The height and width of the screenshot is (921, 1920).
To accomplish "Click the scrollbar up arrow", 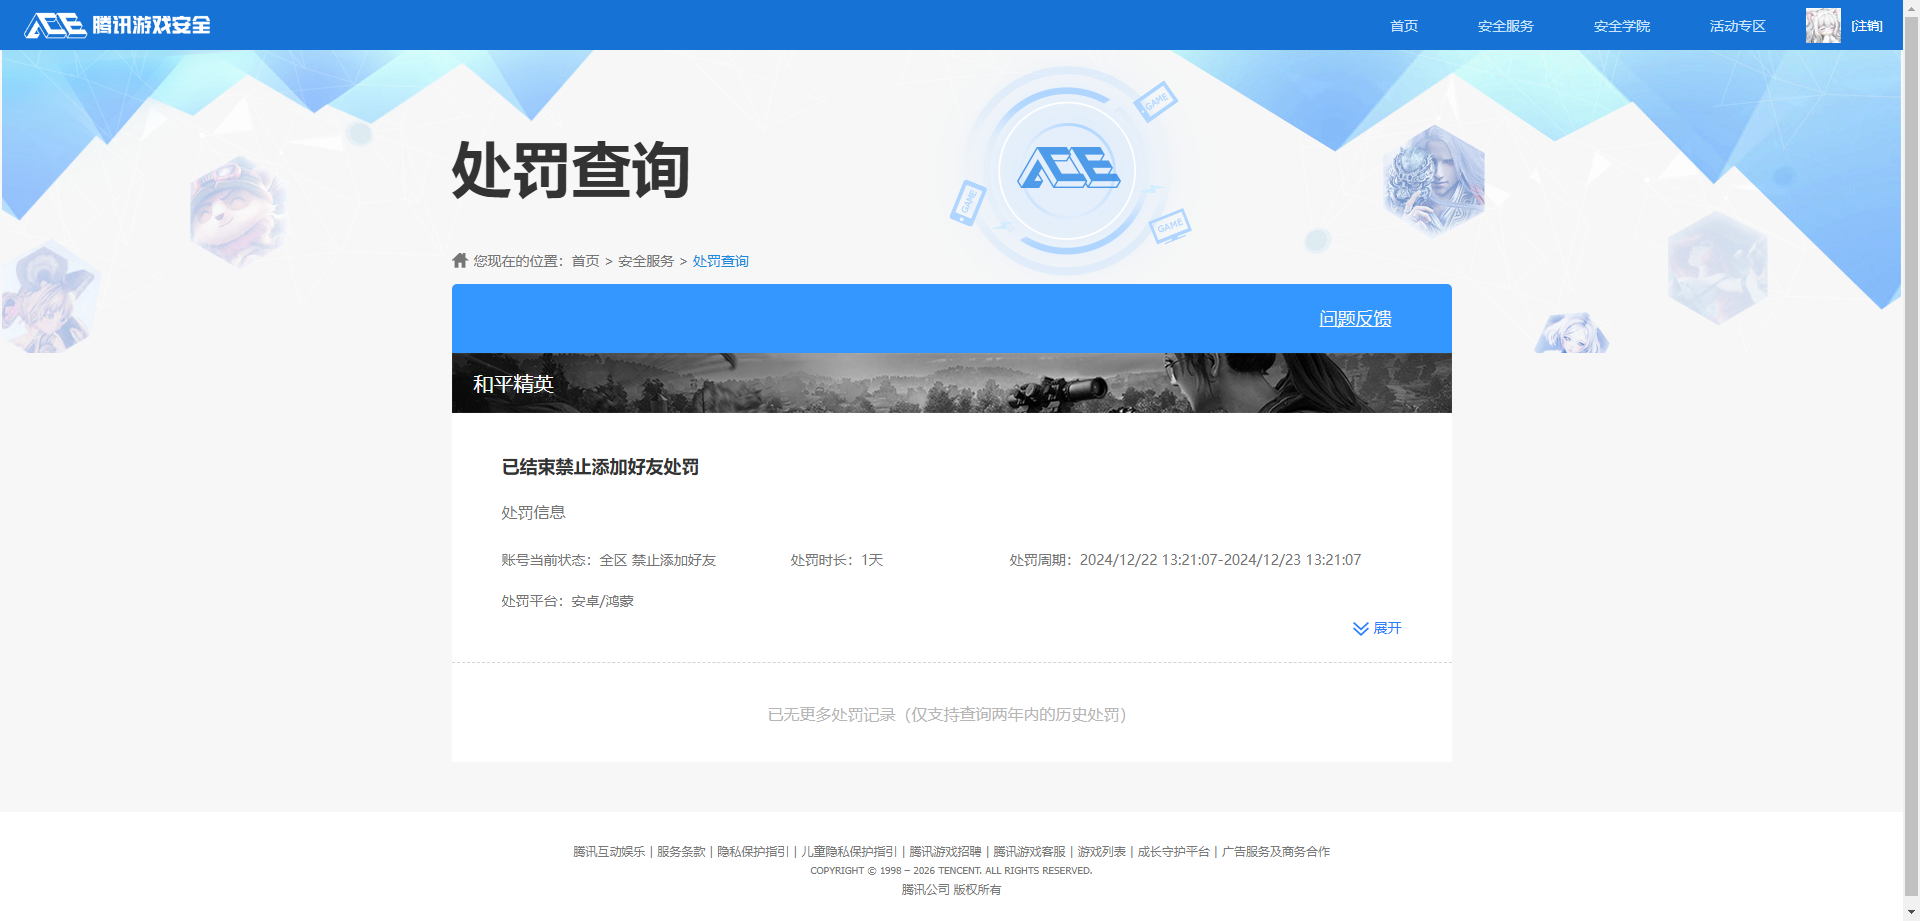I will [1911, 8].
